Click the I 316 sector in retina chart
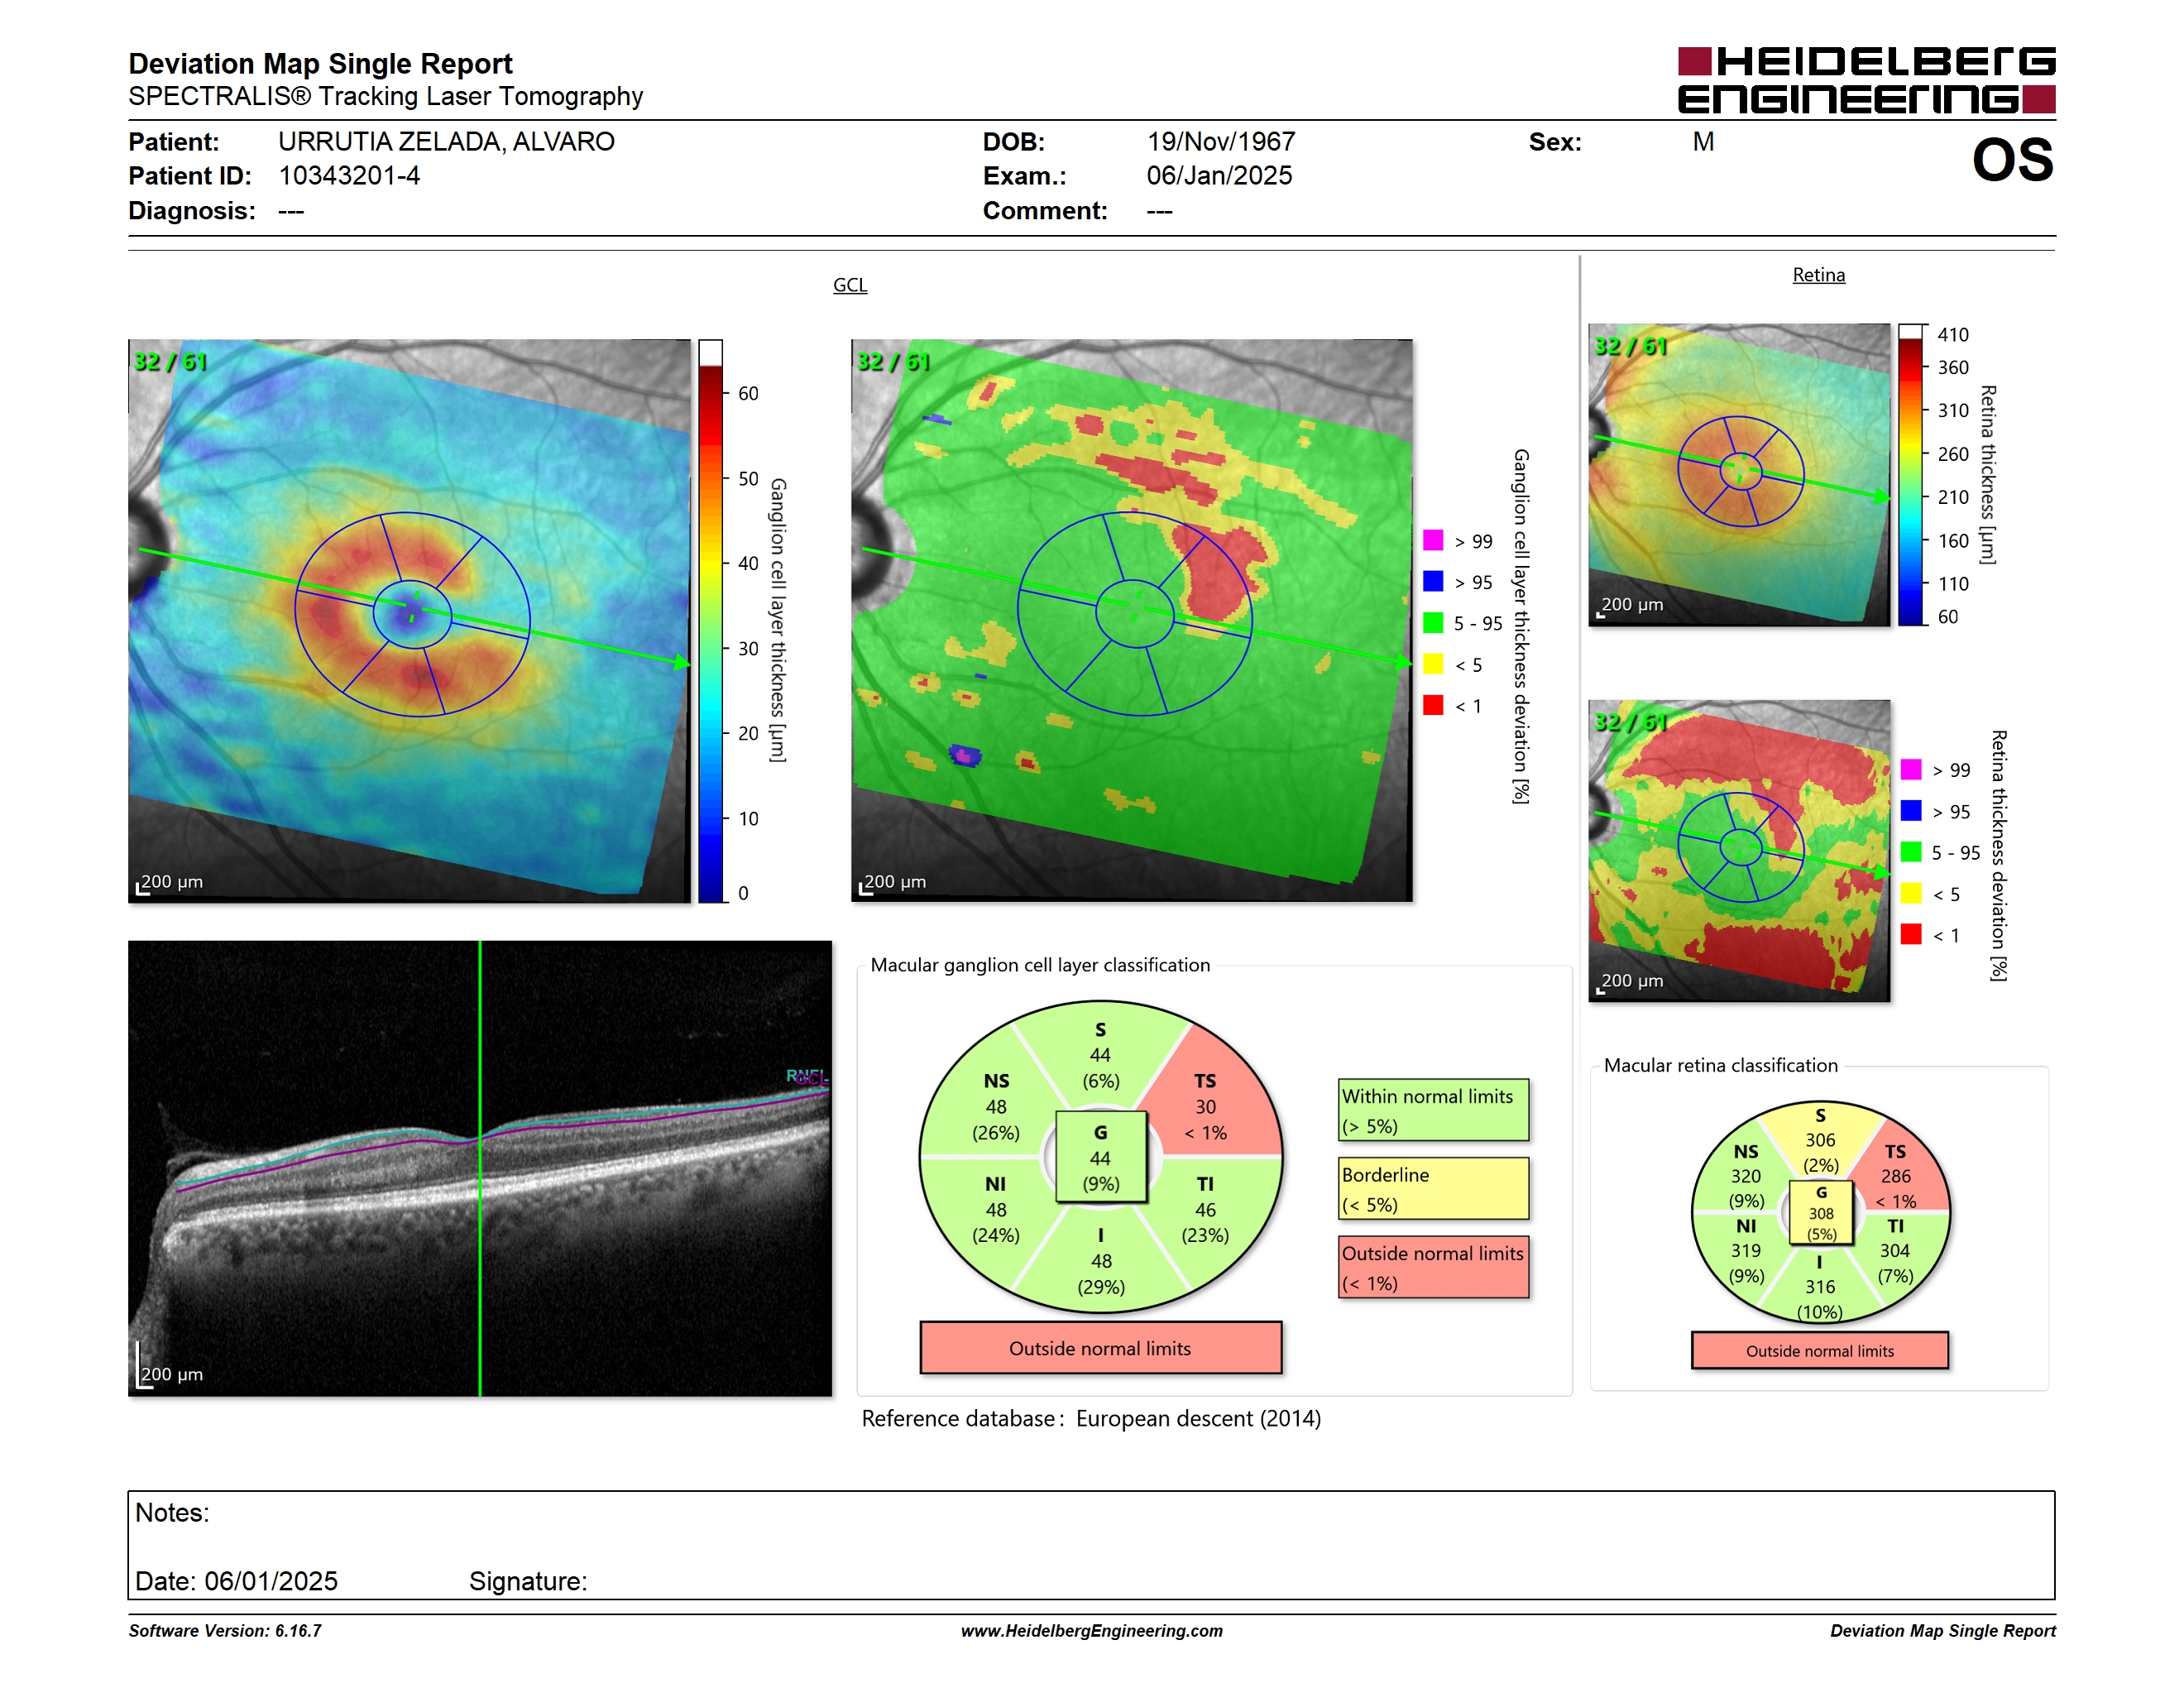 pyautogui.click(x=1820, y=1287)
